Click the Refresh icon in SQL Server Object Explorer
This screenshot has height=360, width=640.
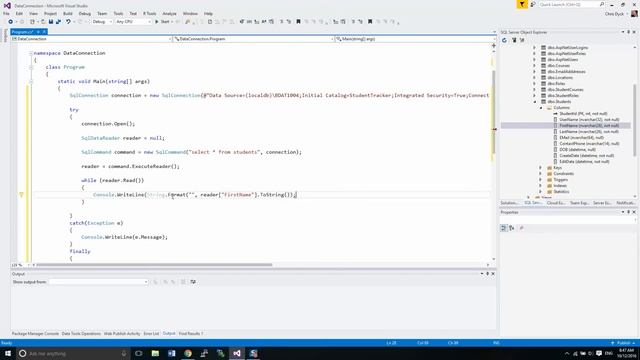coord(504,40)
